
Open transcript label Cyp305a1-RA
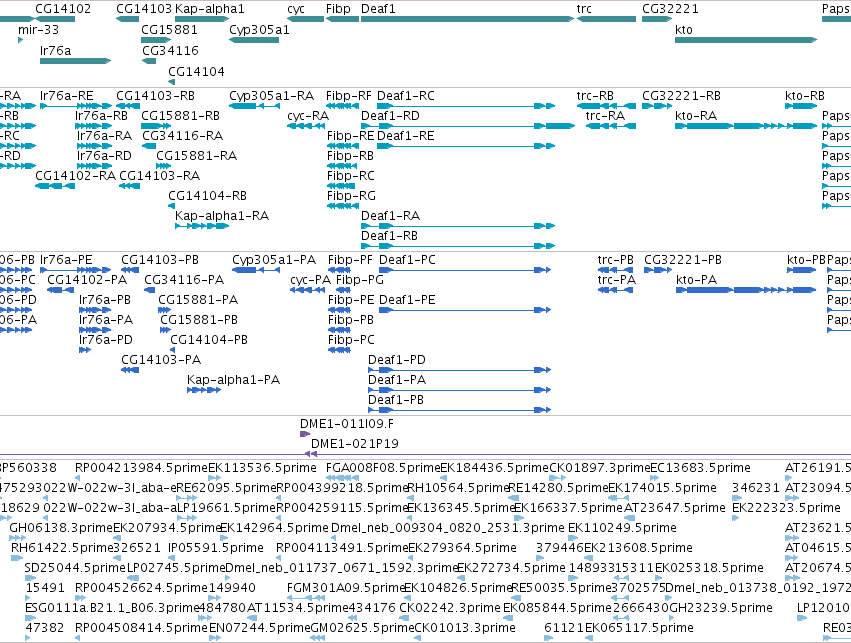tap(271, 96)
